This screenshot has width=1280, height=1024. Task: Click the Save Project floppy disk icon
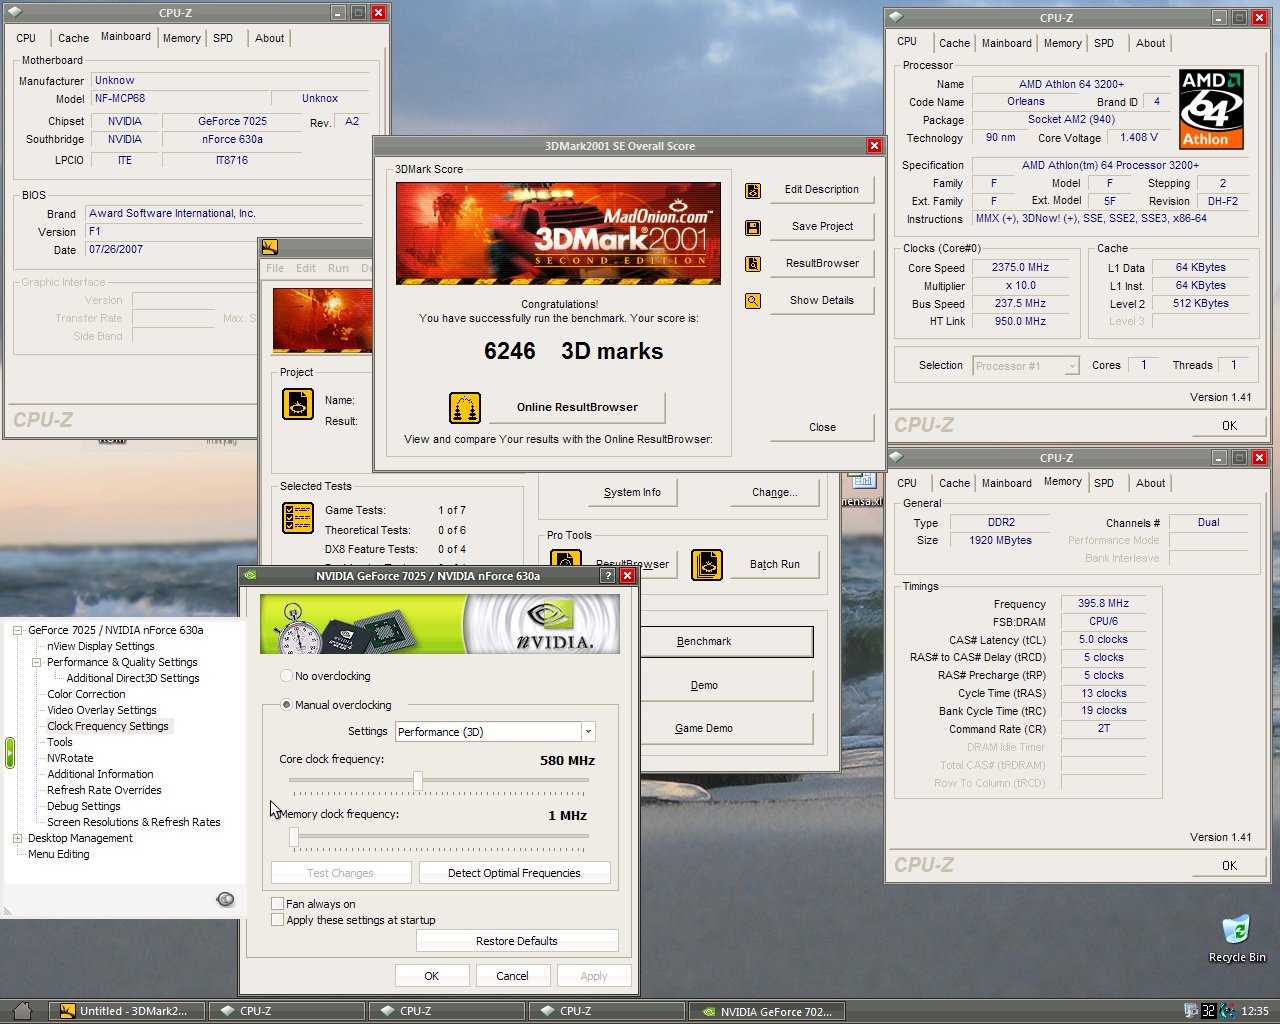pos(753,227)
